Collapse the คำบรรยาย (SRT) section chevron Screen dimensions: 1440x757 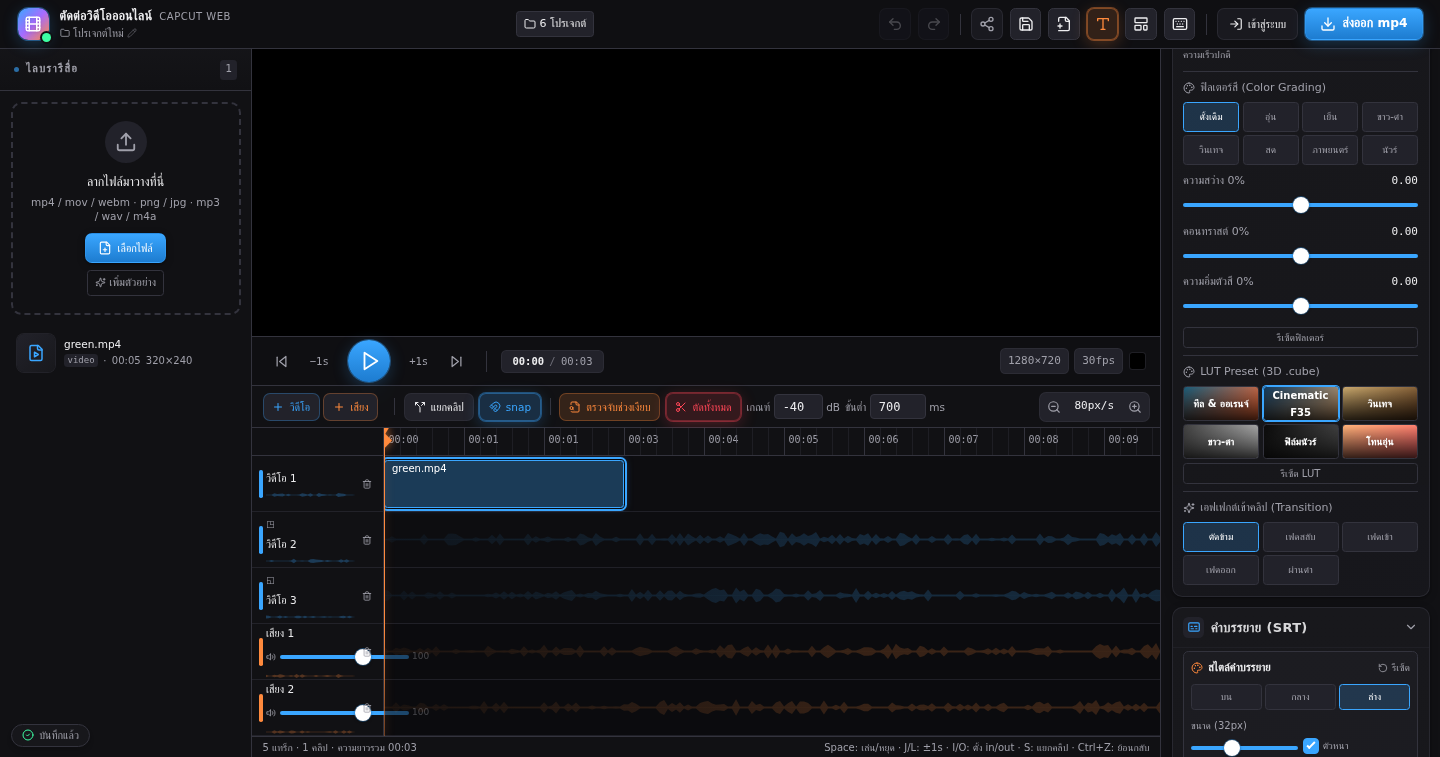pos(1411,627)
